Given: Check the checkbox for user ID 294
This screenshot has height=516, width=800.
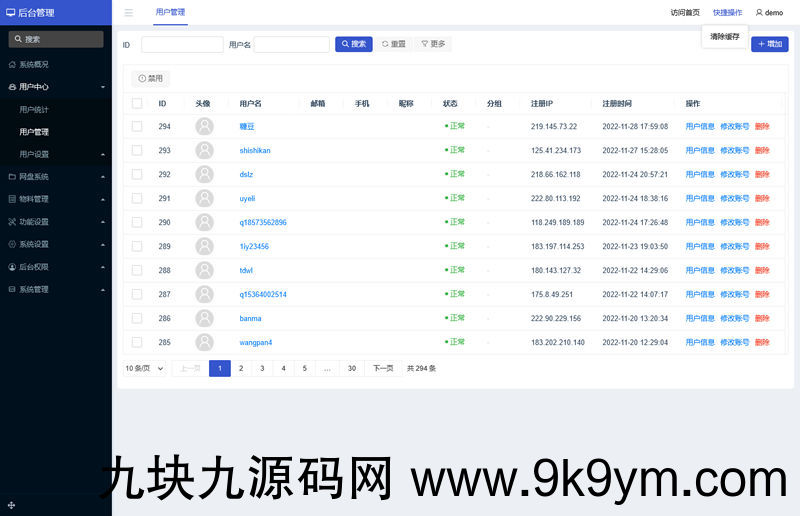Looking at the screenshot, I should (137, 126).
